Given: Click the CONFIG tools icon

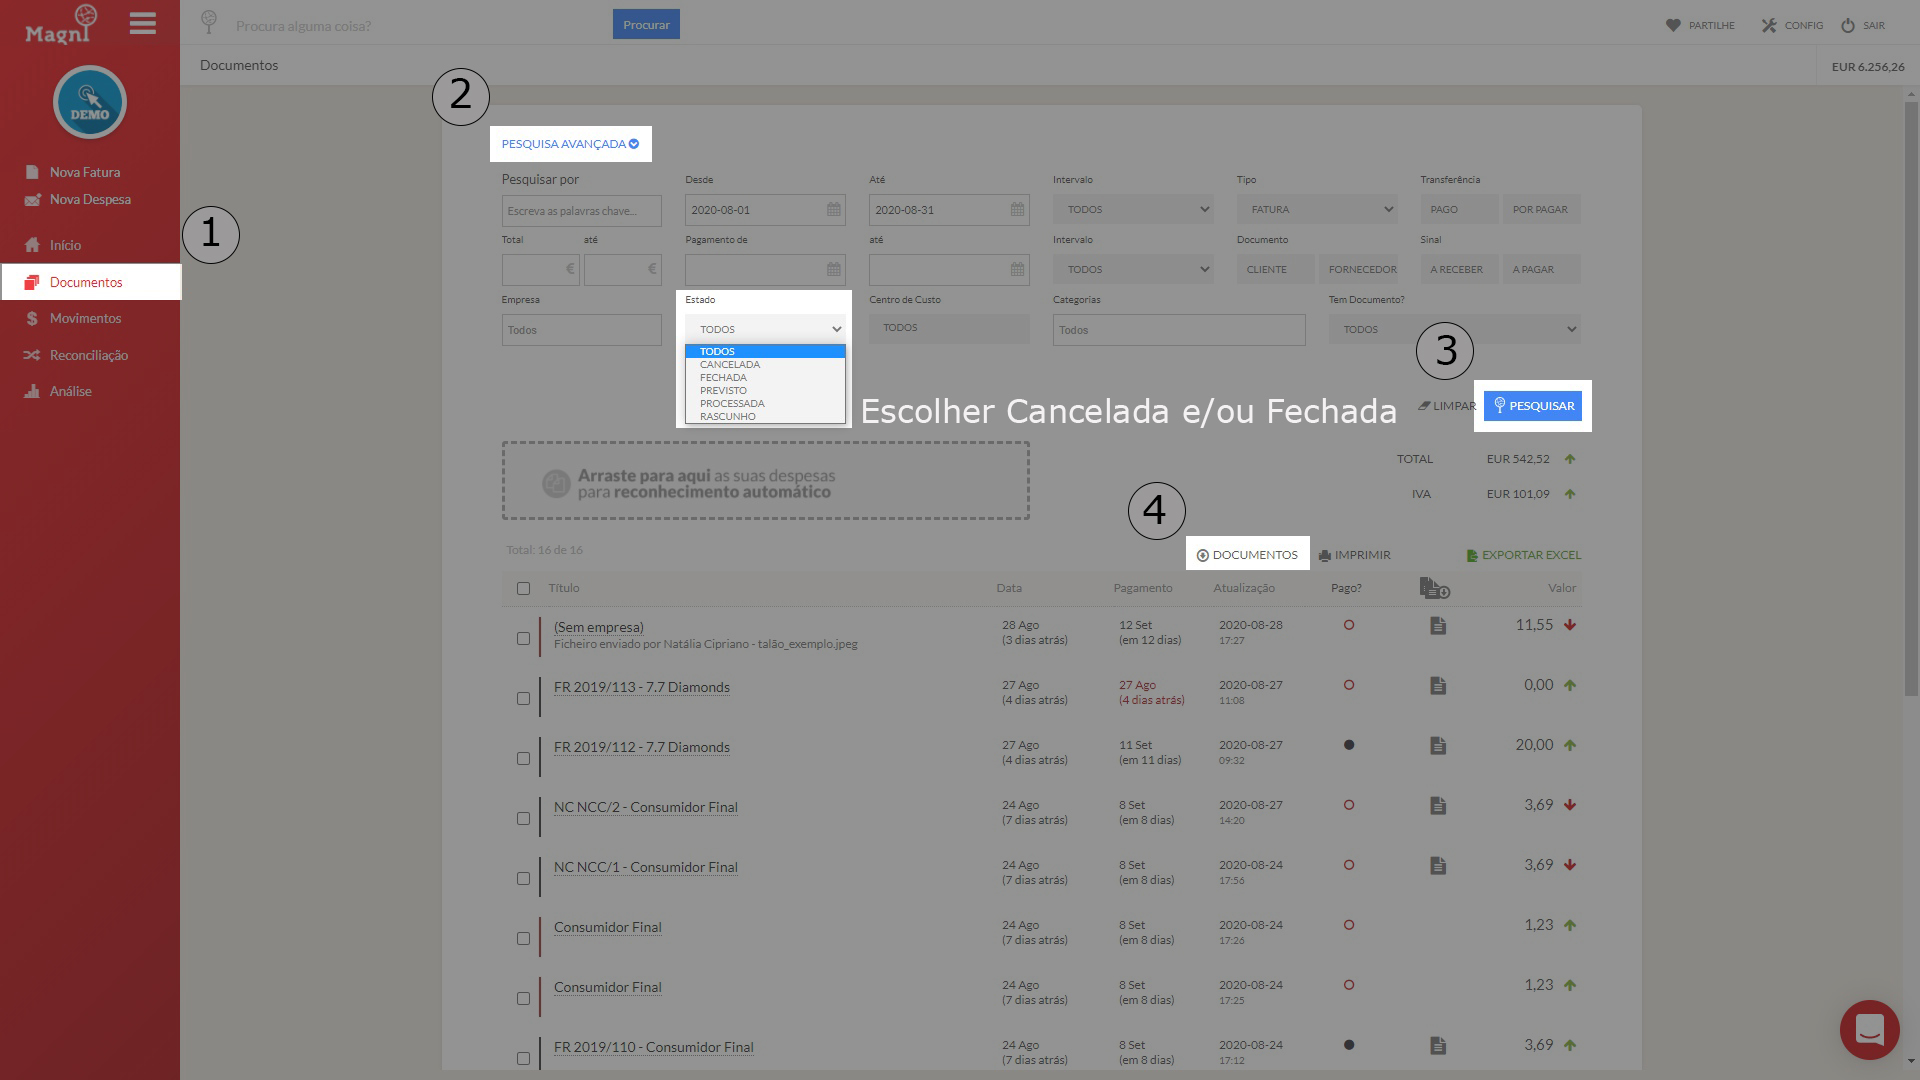Looking at the screenshot, I should point(1769,25).
